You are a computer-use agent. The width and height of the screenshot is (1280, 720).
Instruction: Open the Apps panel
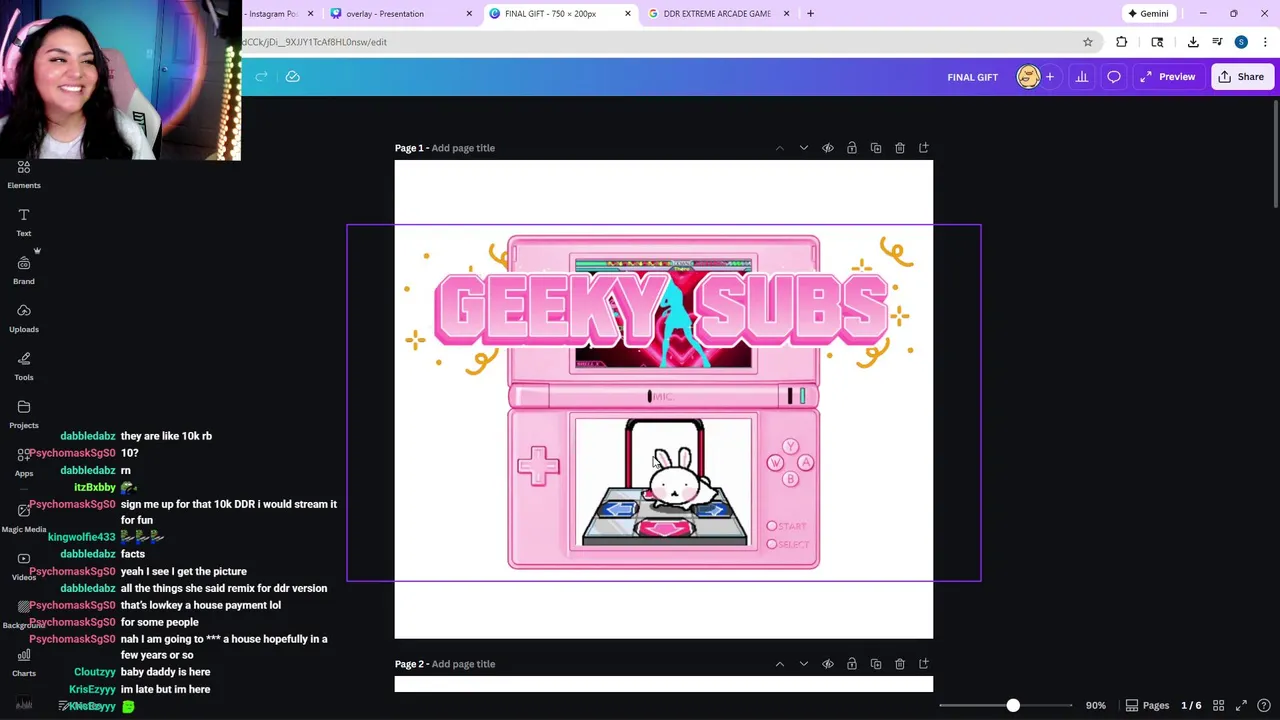tap(24, 462)
